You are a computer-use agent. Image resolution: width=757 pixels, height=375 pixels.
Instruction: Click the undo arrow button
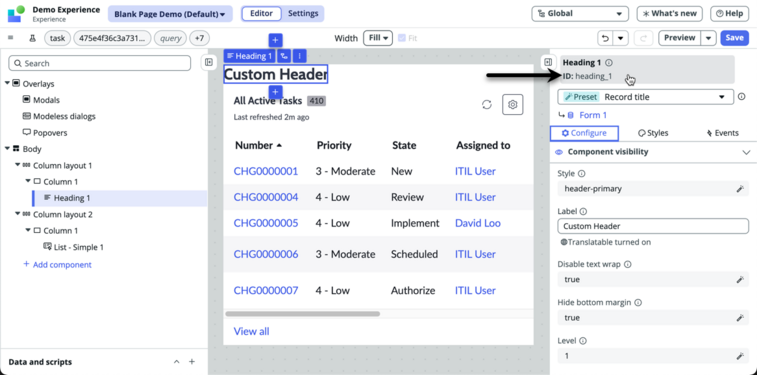point(605,38)
